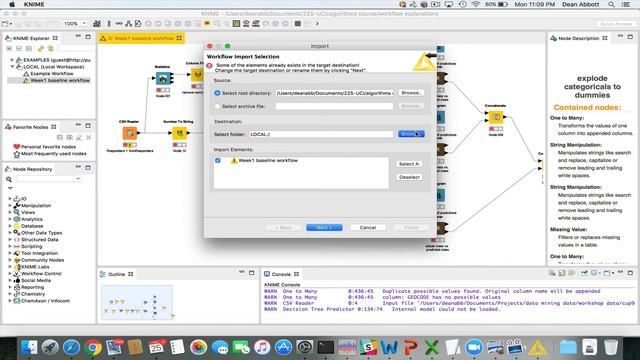Click the Reporting category icon
Screen dimensions: 640x360
[x=17, y=287]
